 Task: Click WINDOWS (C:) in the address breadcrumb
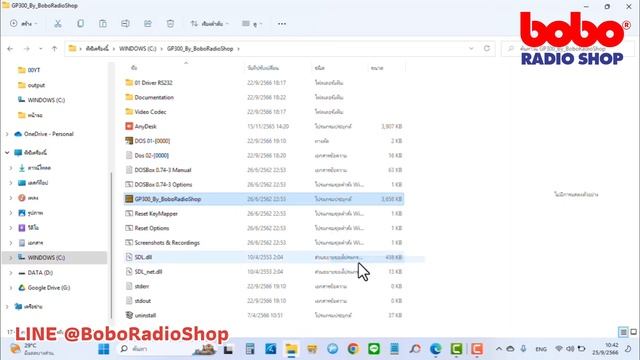click(x=138, y=49)
